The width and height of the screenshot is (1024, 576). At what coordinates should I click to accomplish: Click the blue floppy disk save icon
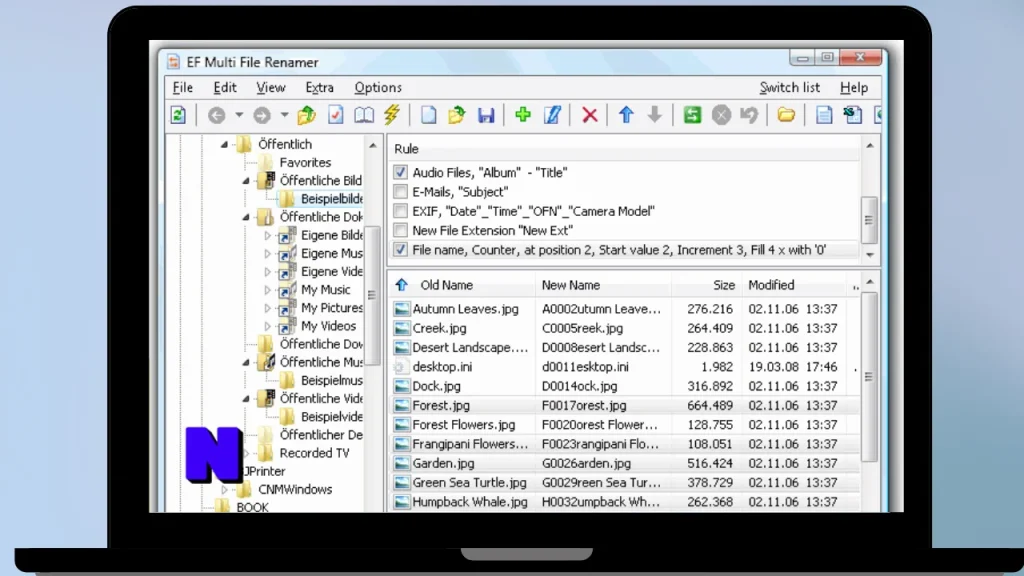[x=486, y=116]
